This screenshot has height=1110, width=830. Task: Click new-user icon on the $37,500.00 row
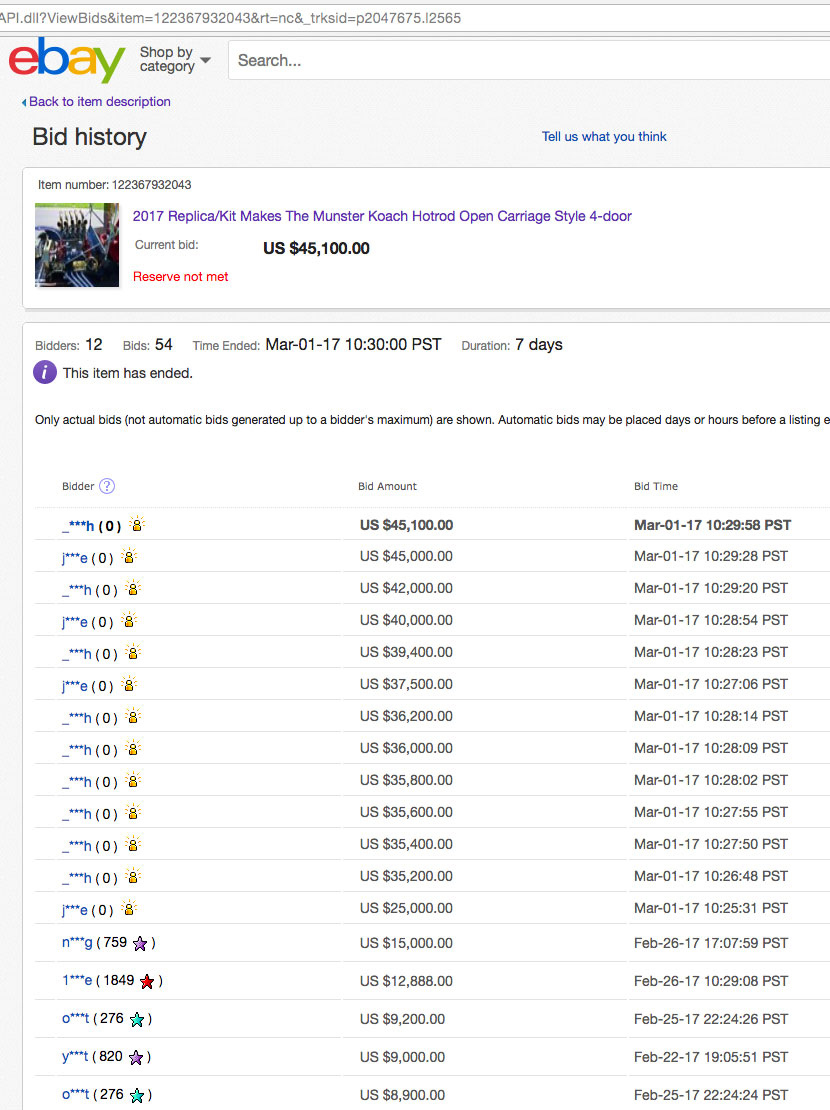point(128,683)
